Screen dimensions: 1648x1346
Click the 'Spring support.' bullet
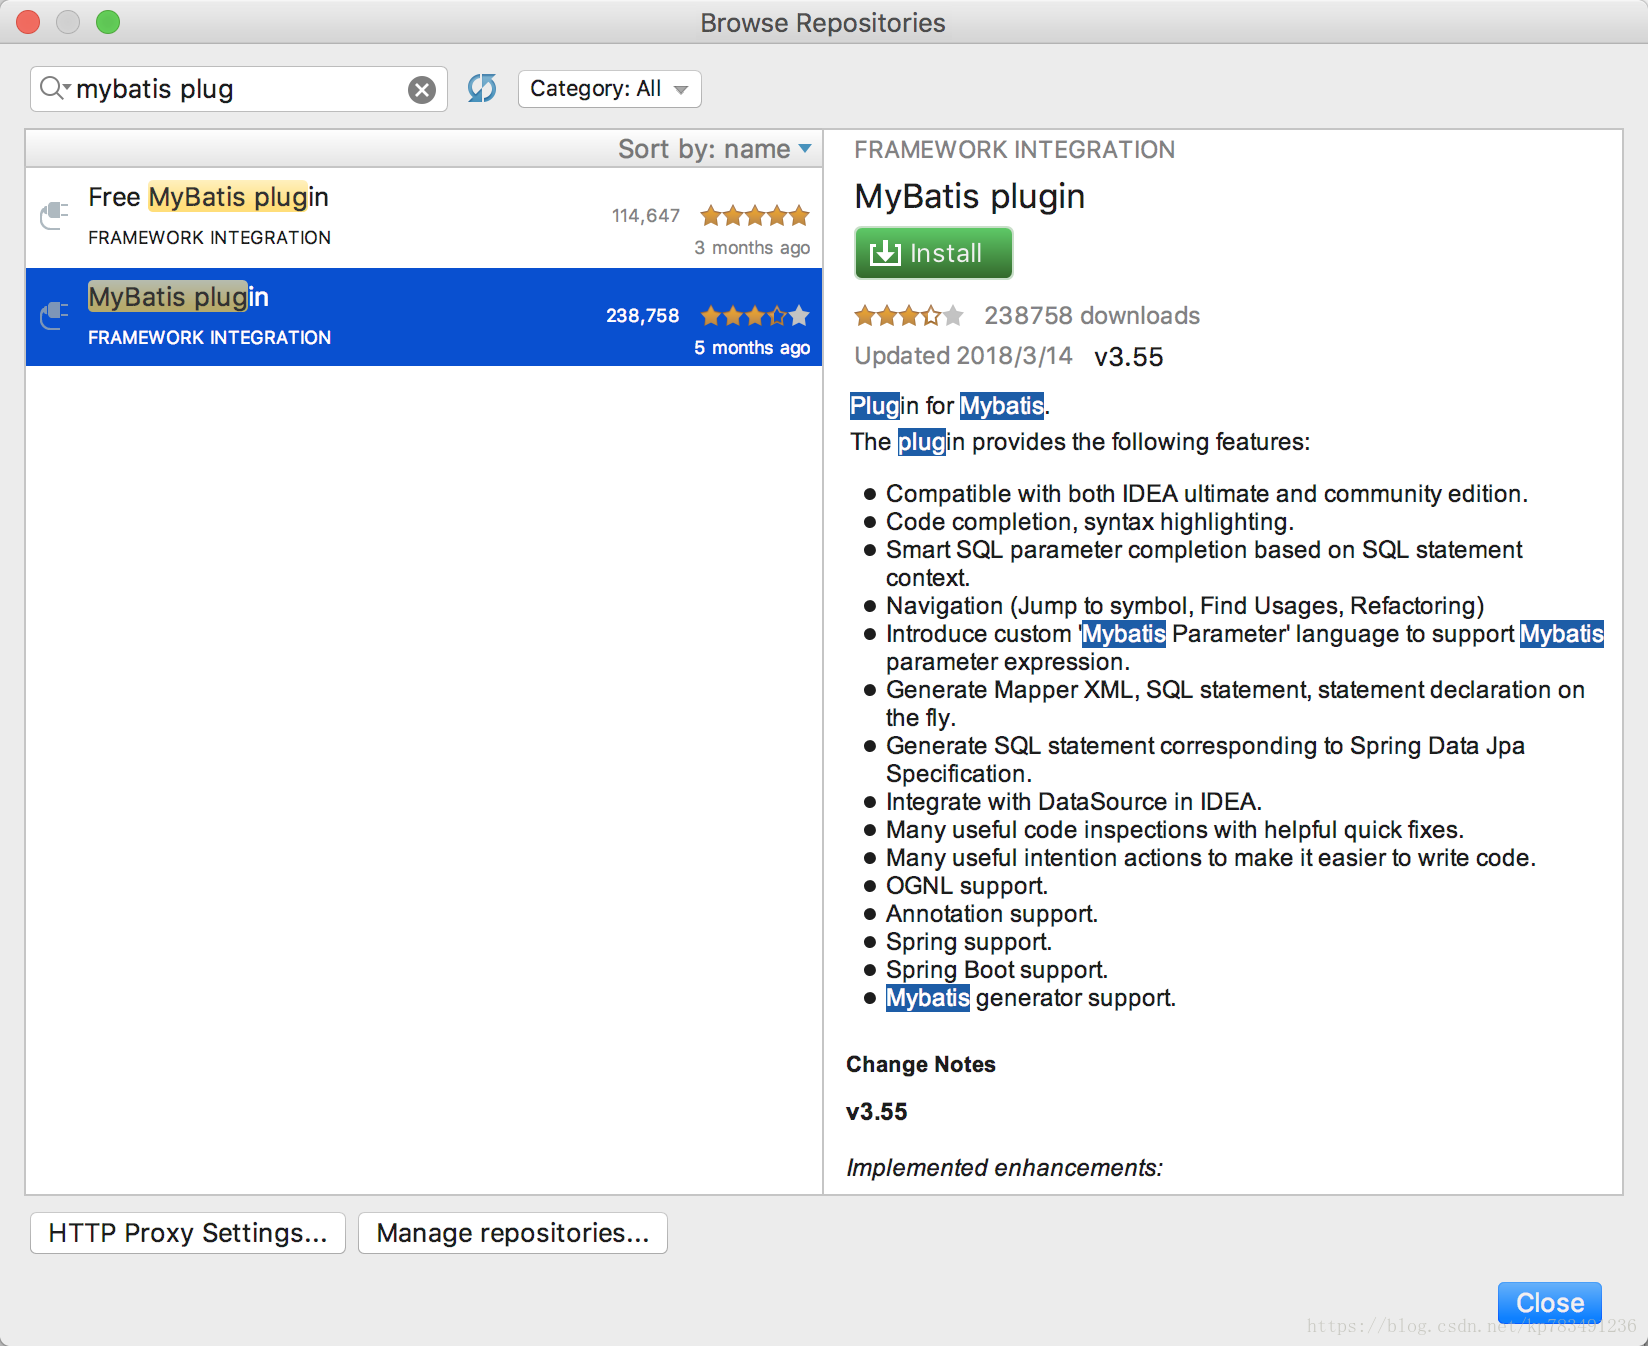968,942
